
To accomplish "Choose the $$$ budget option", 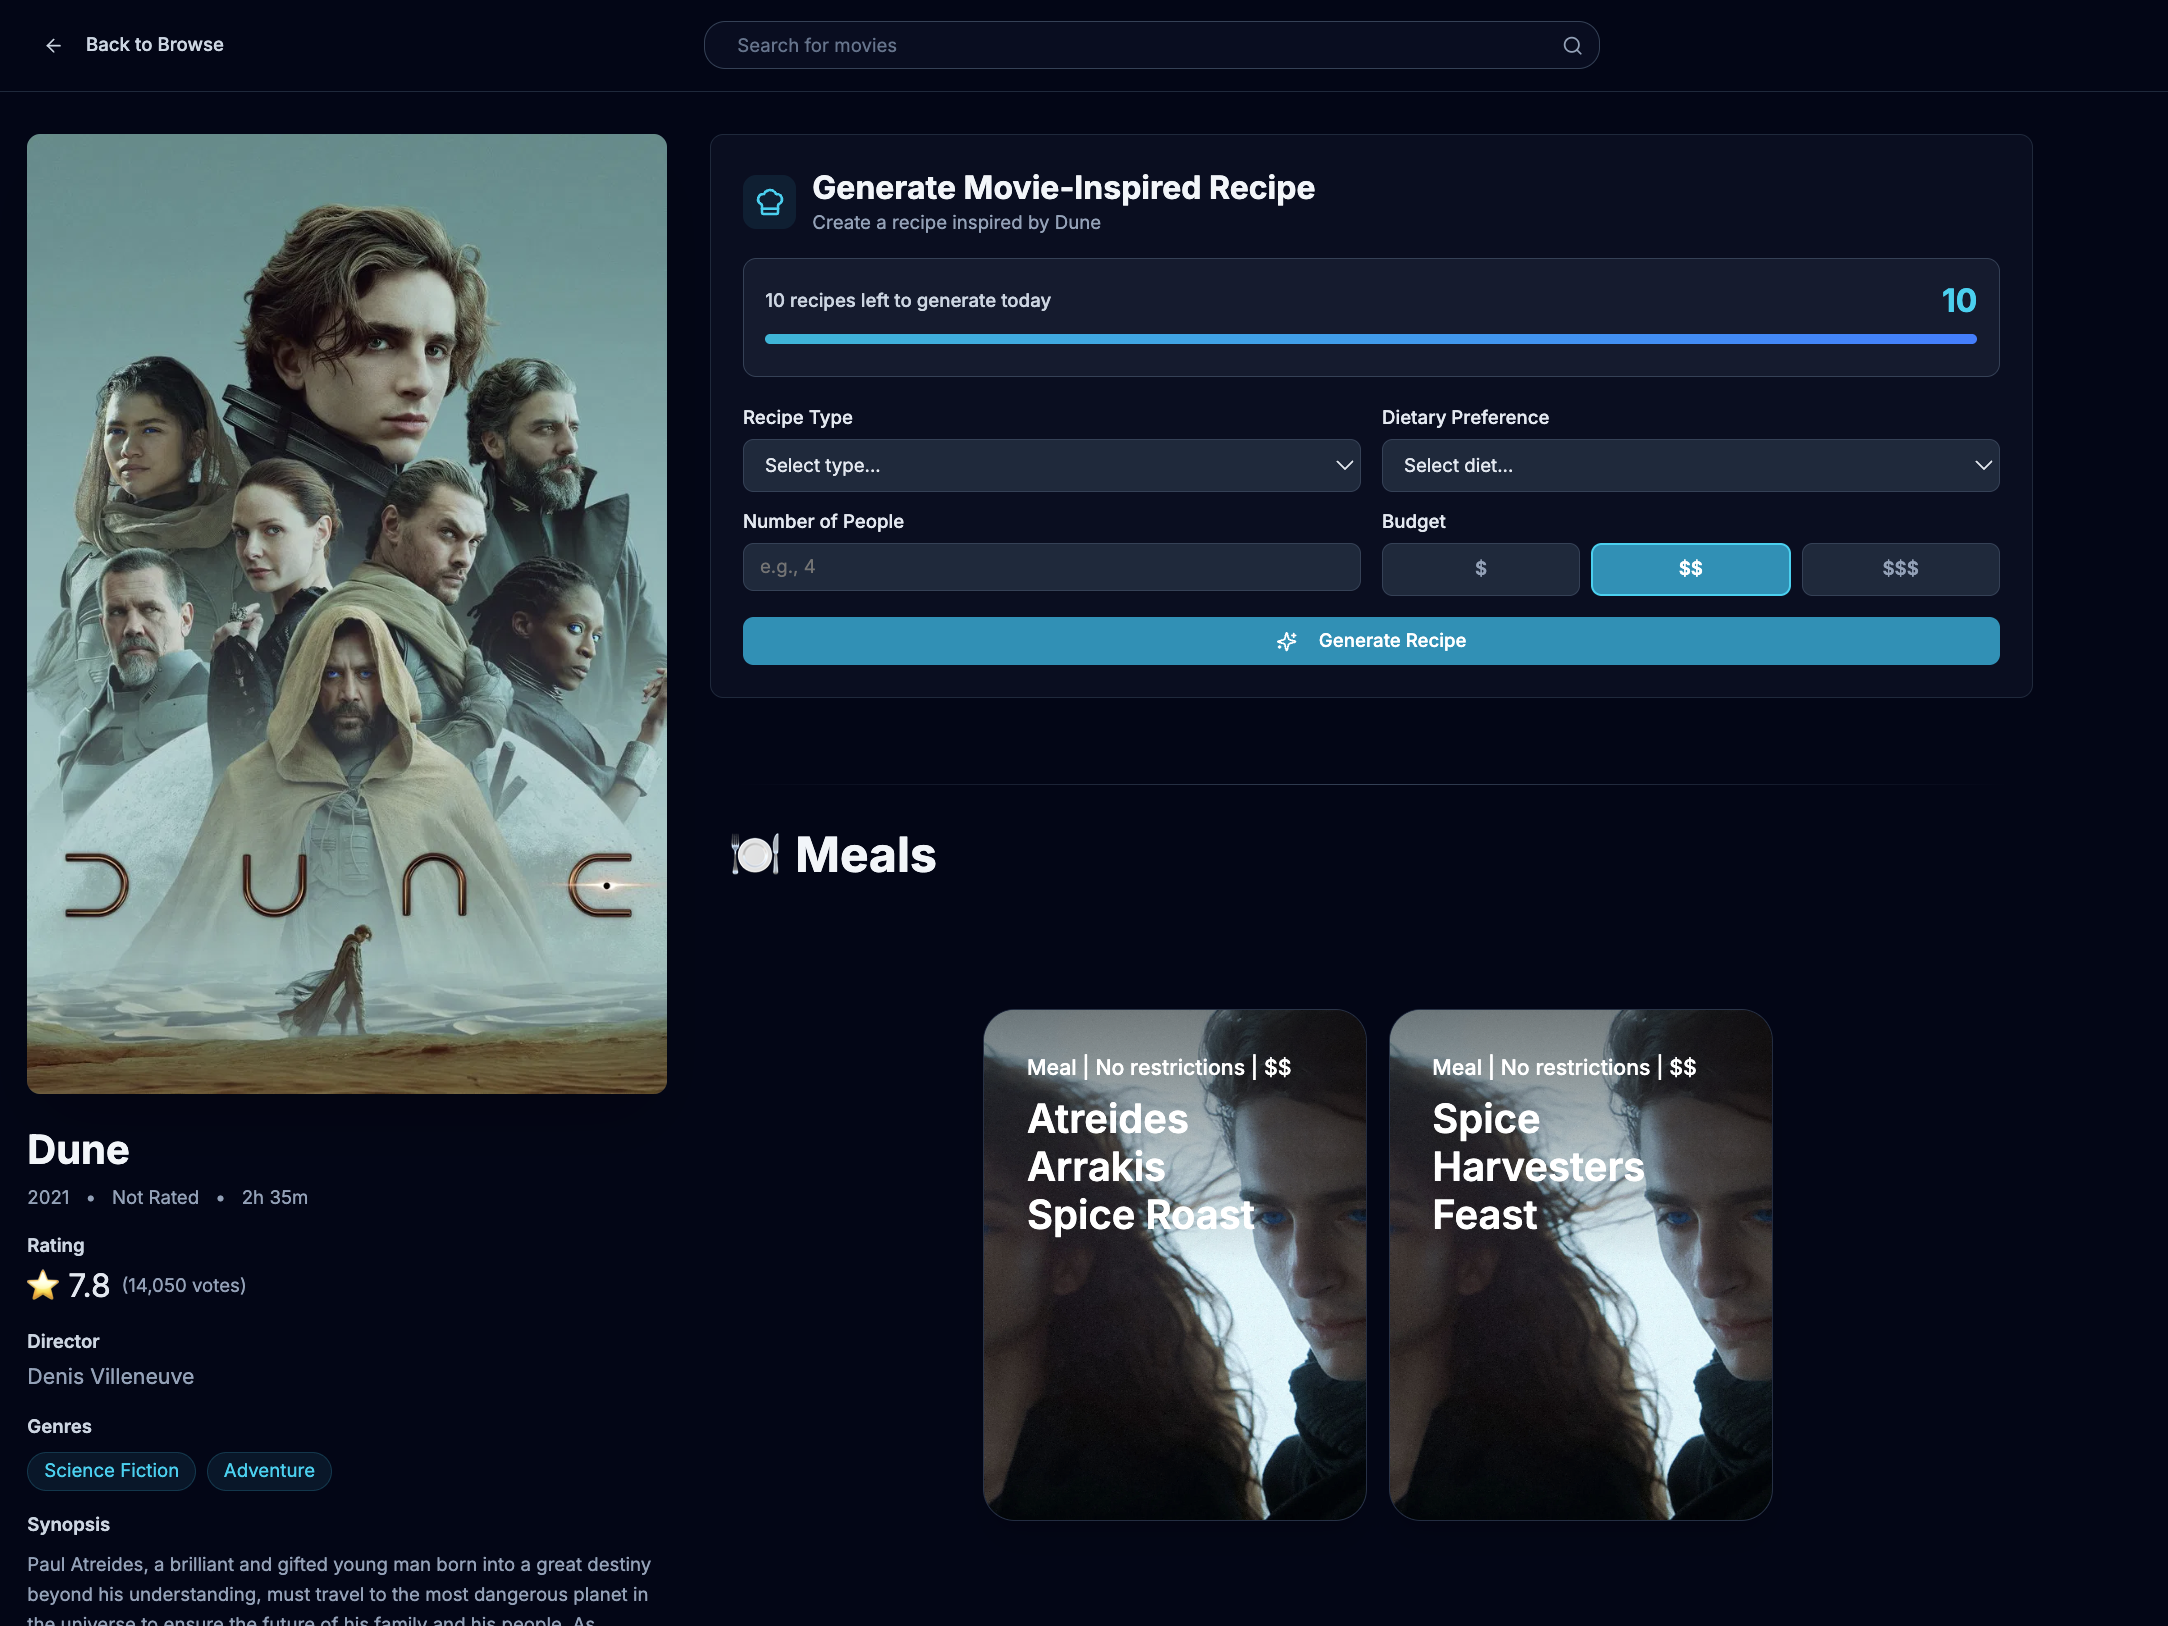I will tap(1900, 569).
